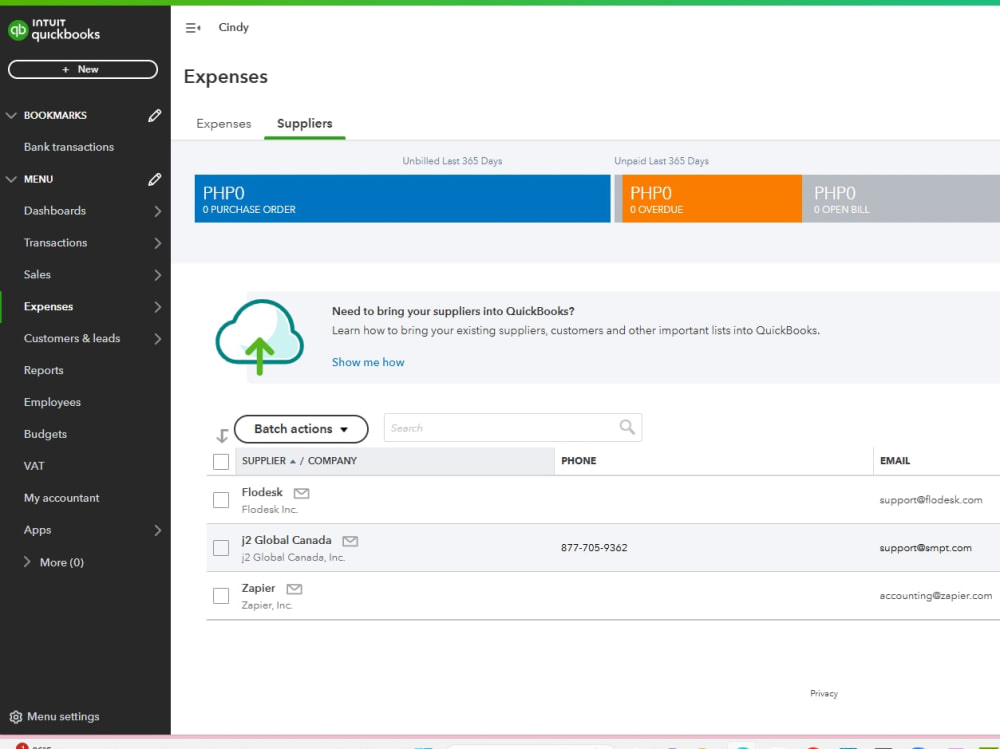1000x749 pixels.
Task: Click the cloud upload illustration
Action: click(x=260, y=337)
